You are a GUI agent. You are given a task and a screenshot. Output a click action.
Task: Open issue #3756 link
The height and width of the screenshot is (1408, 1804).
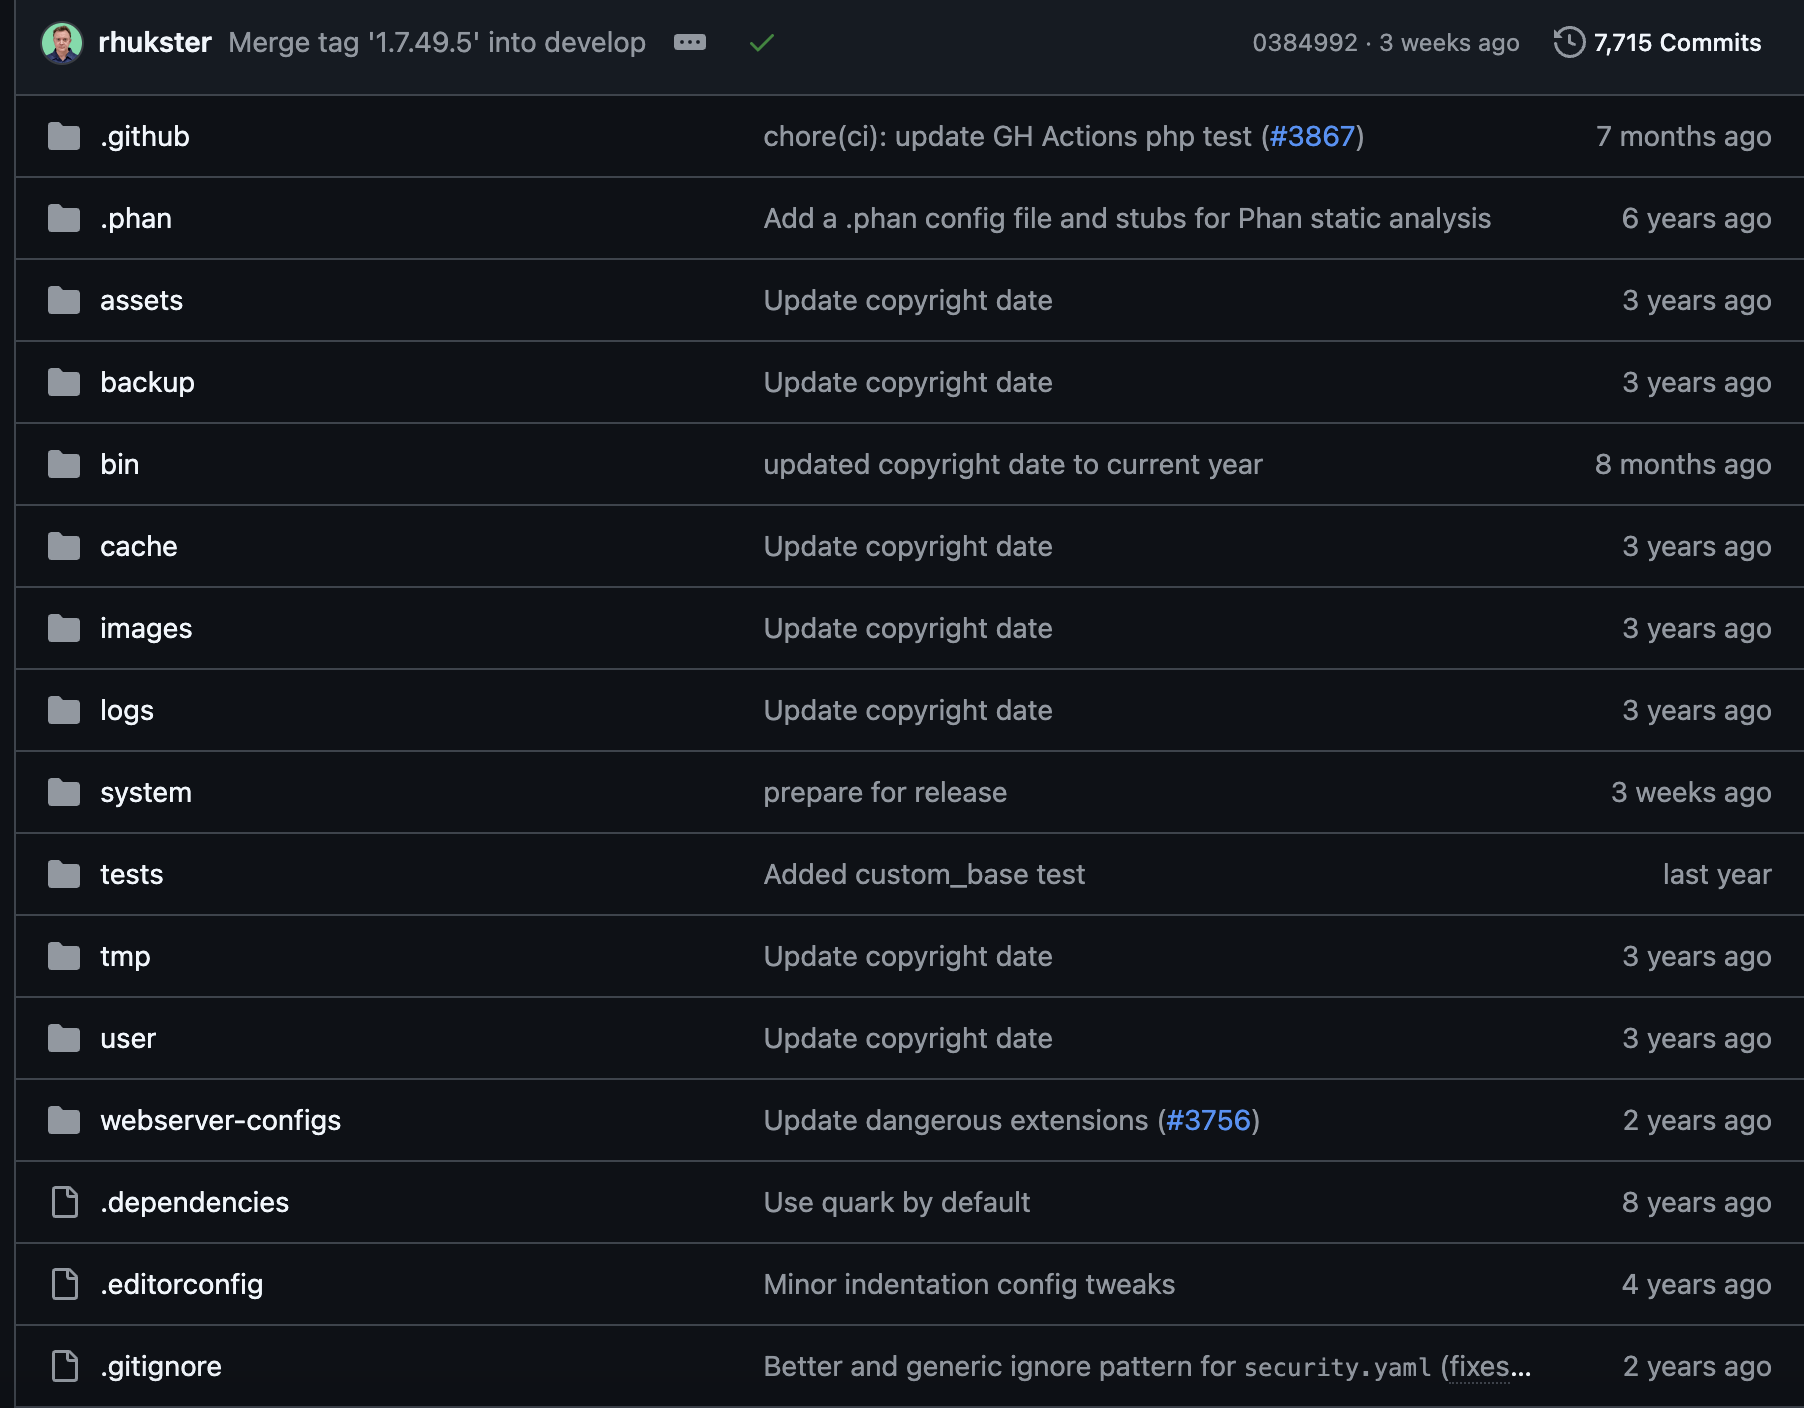[x=1208, y=1121]
